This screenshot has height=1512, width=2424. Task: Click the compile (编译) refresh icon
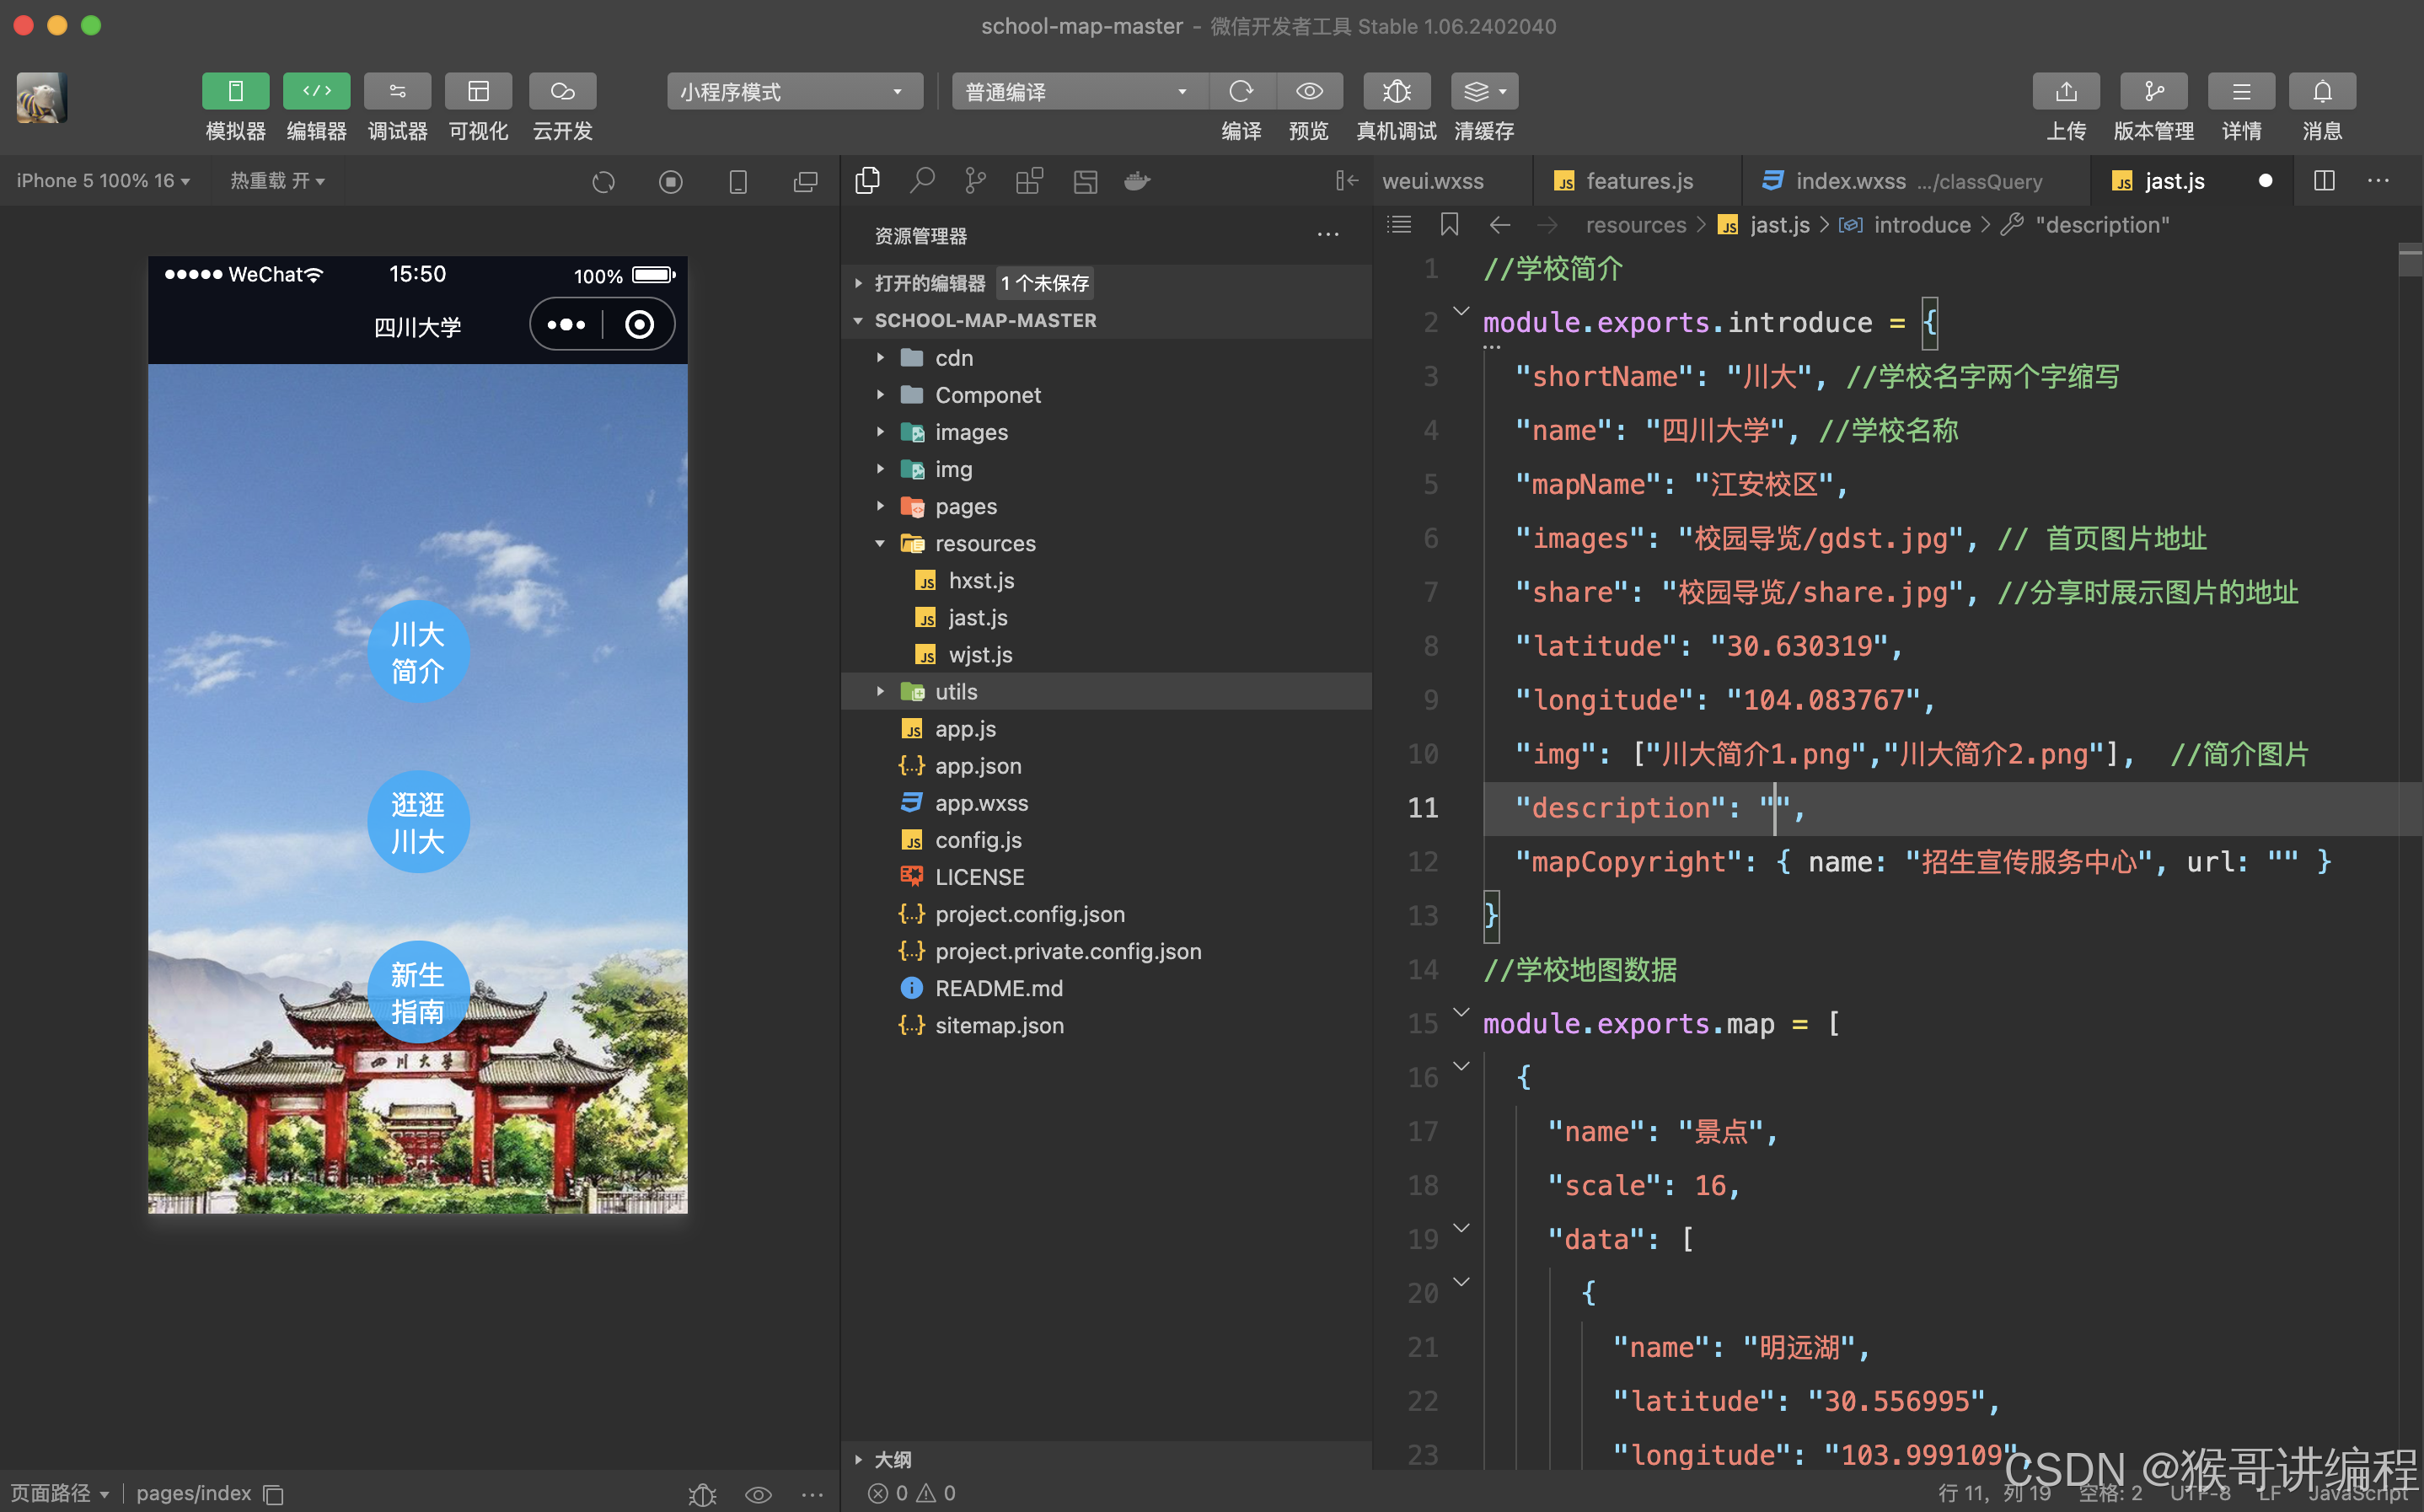coord(1241,92)
